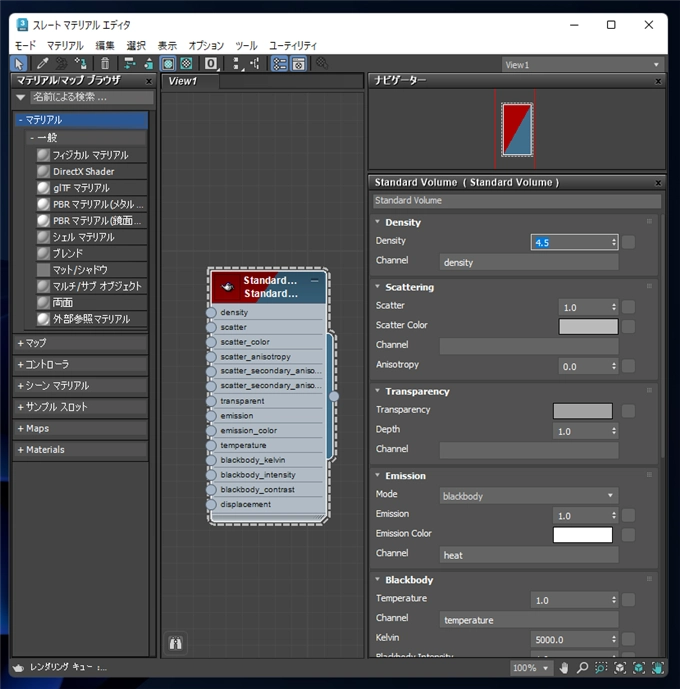Image resolution: width=680 pixels, height=689 pixels.
Task: Collapse the Blackbody rollout
Action: pos(378,580)
